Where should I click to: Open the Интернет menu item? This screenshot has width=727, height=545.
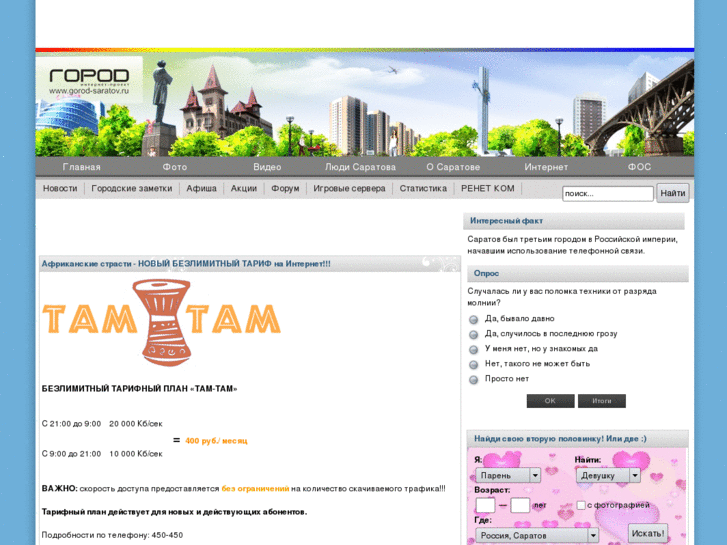click(x=546, y=167)
